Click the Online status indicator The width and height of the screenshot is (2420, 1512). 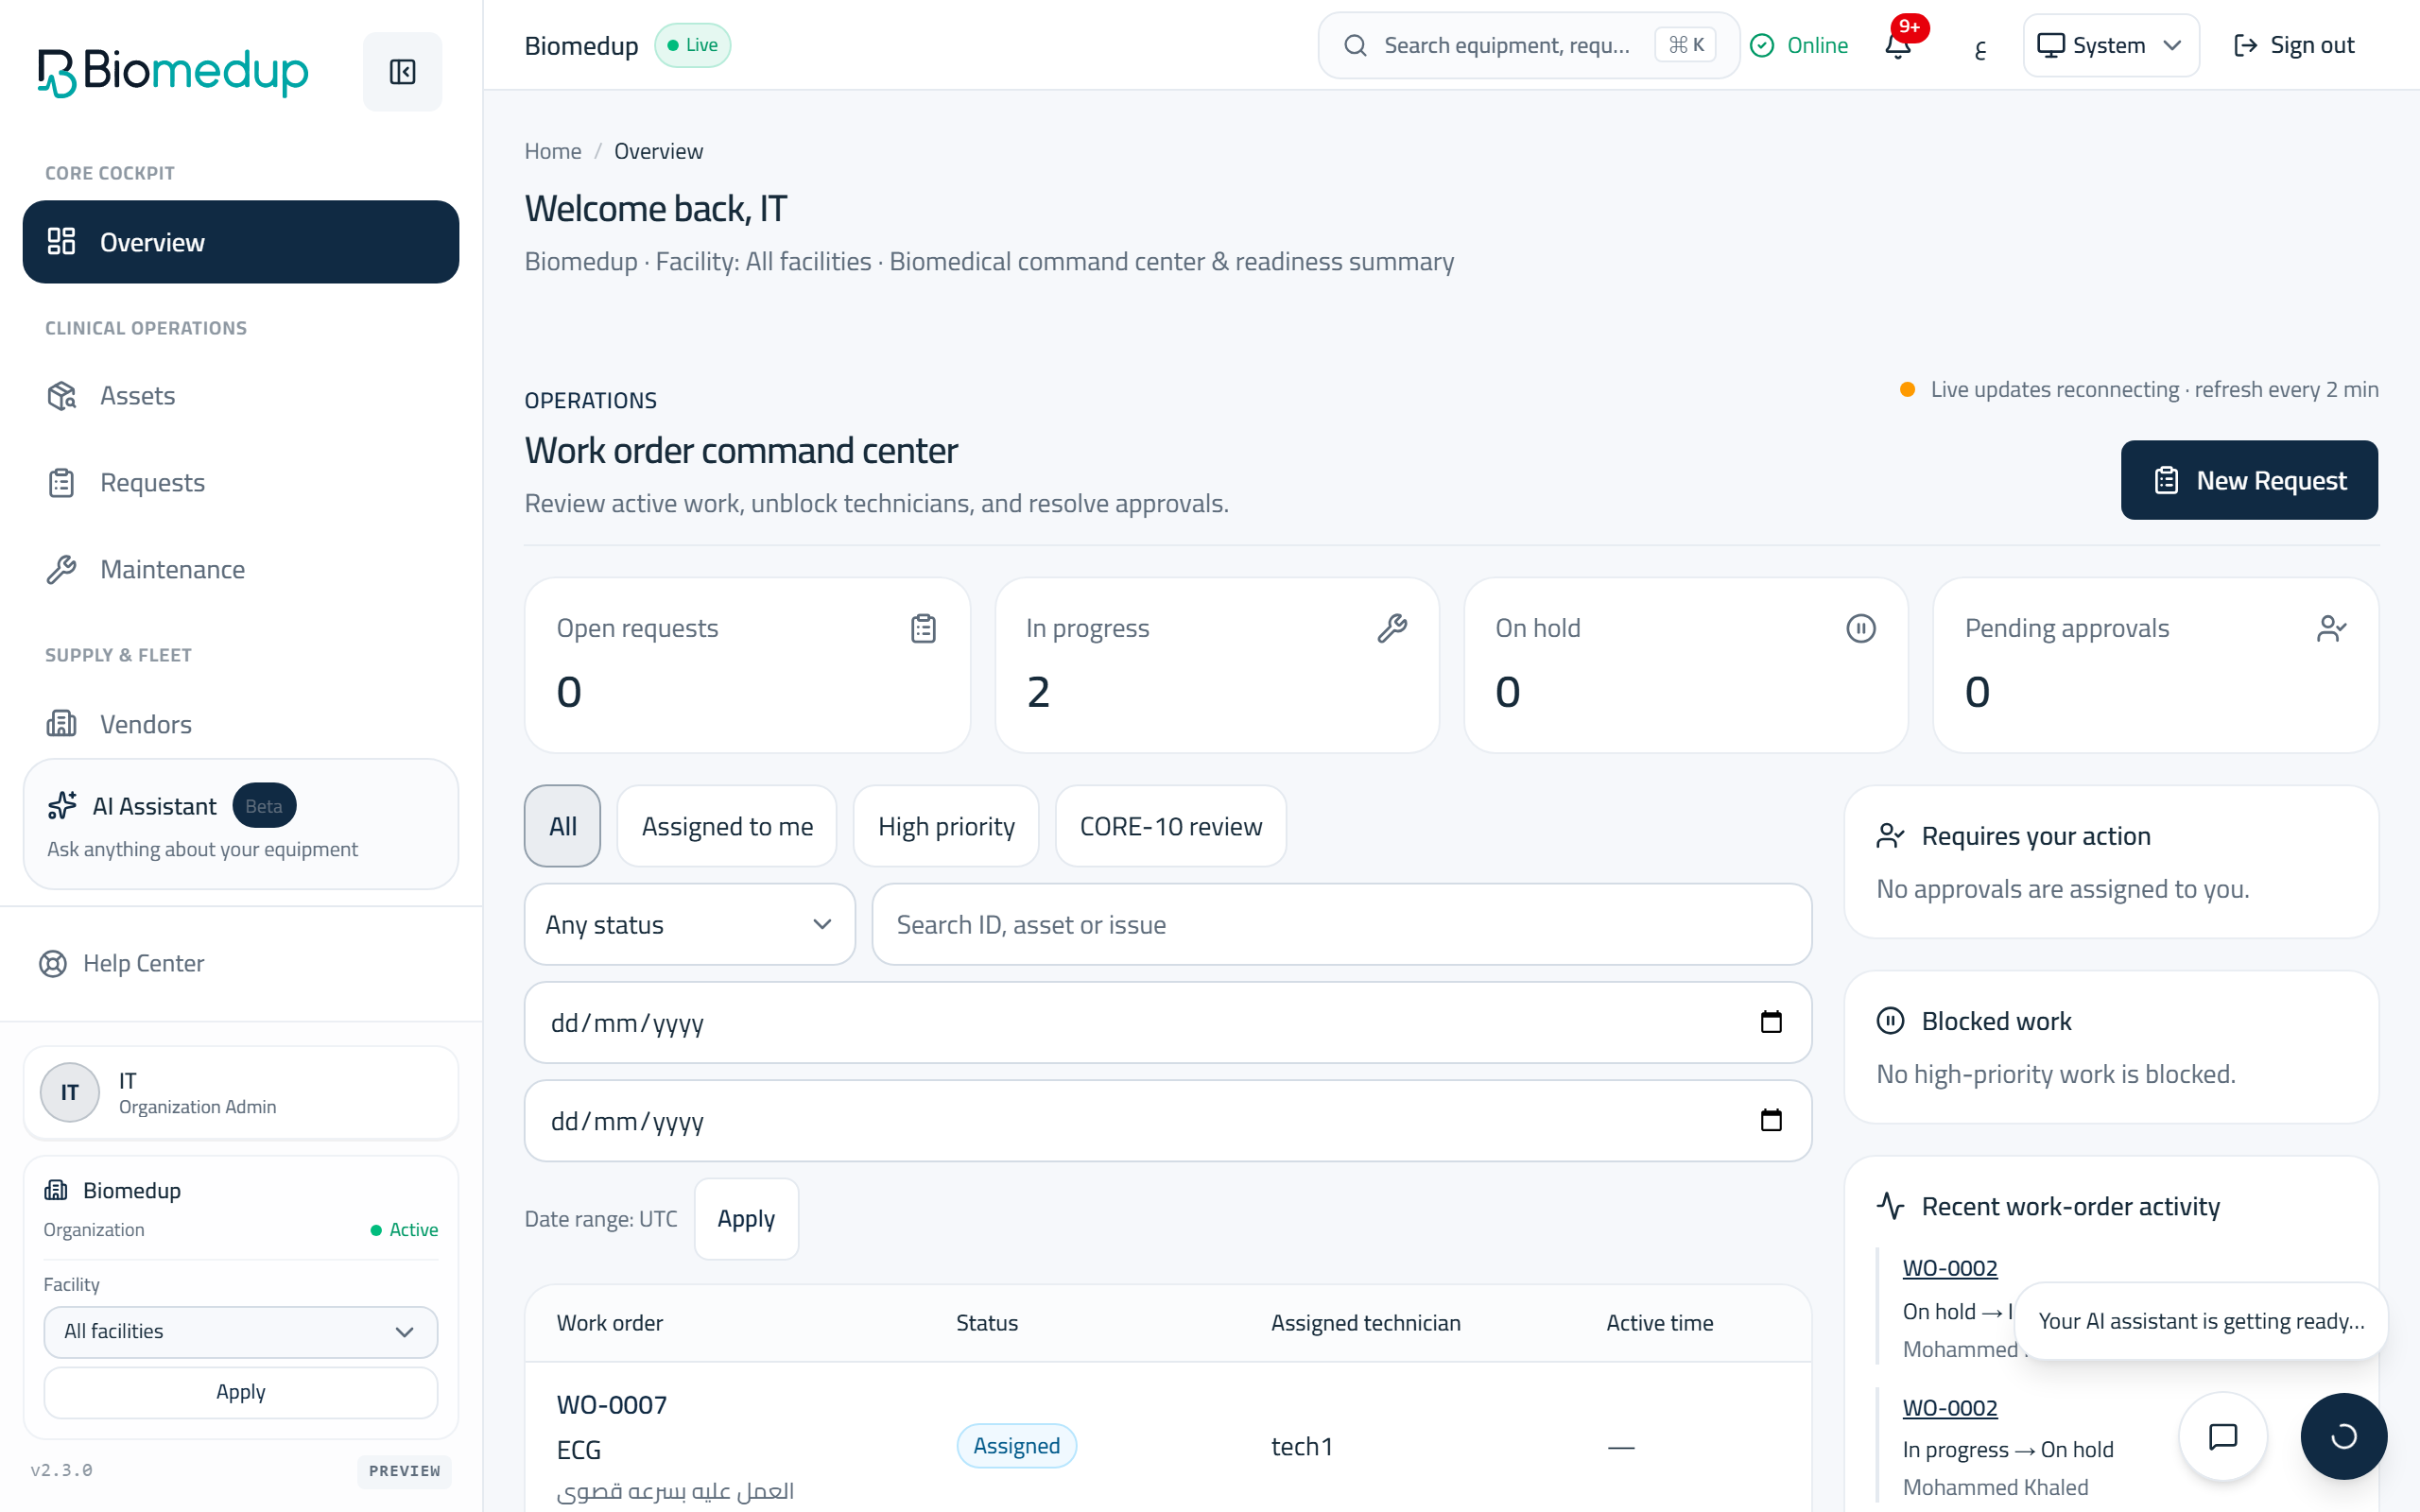click(1799, 45)
